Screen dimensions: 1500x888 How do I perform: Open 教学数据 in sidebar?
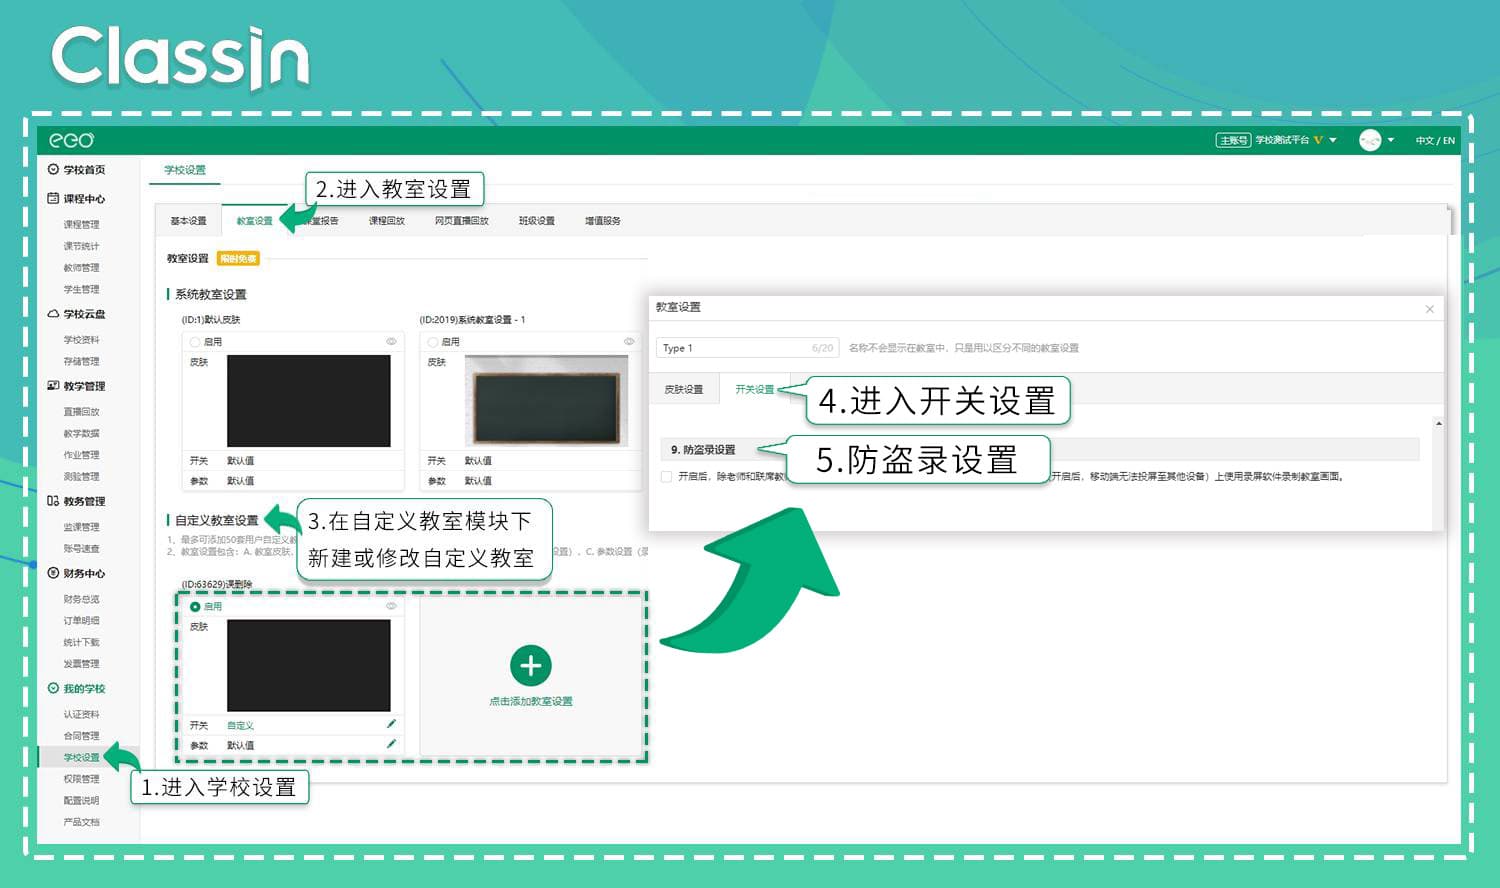coord(81,434)
